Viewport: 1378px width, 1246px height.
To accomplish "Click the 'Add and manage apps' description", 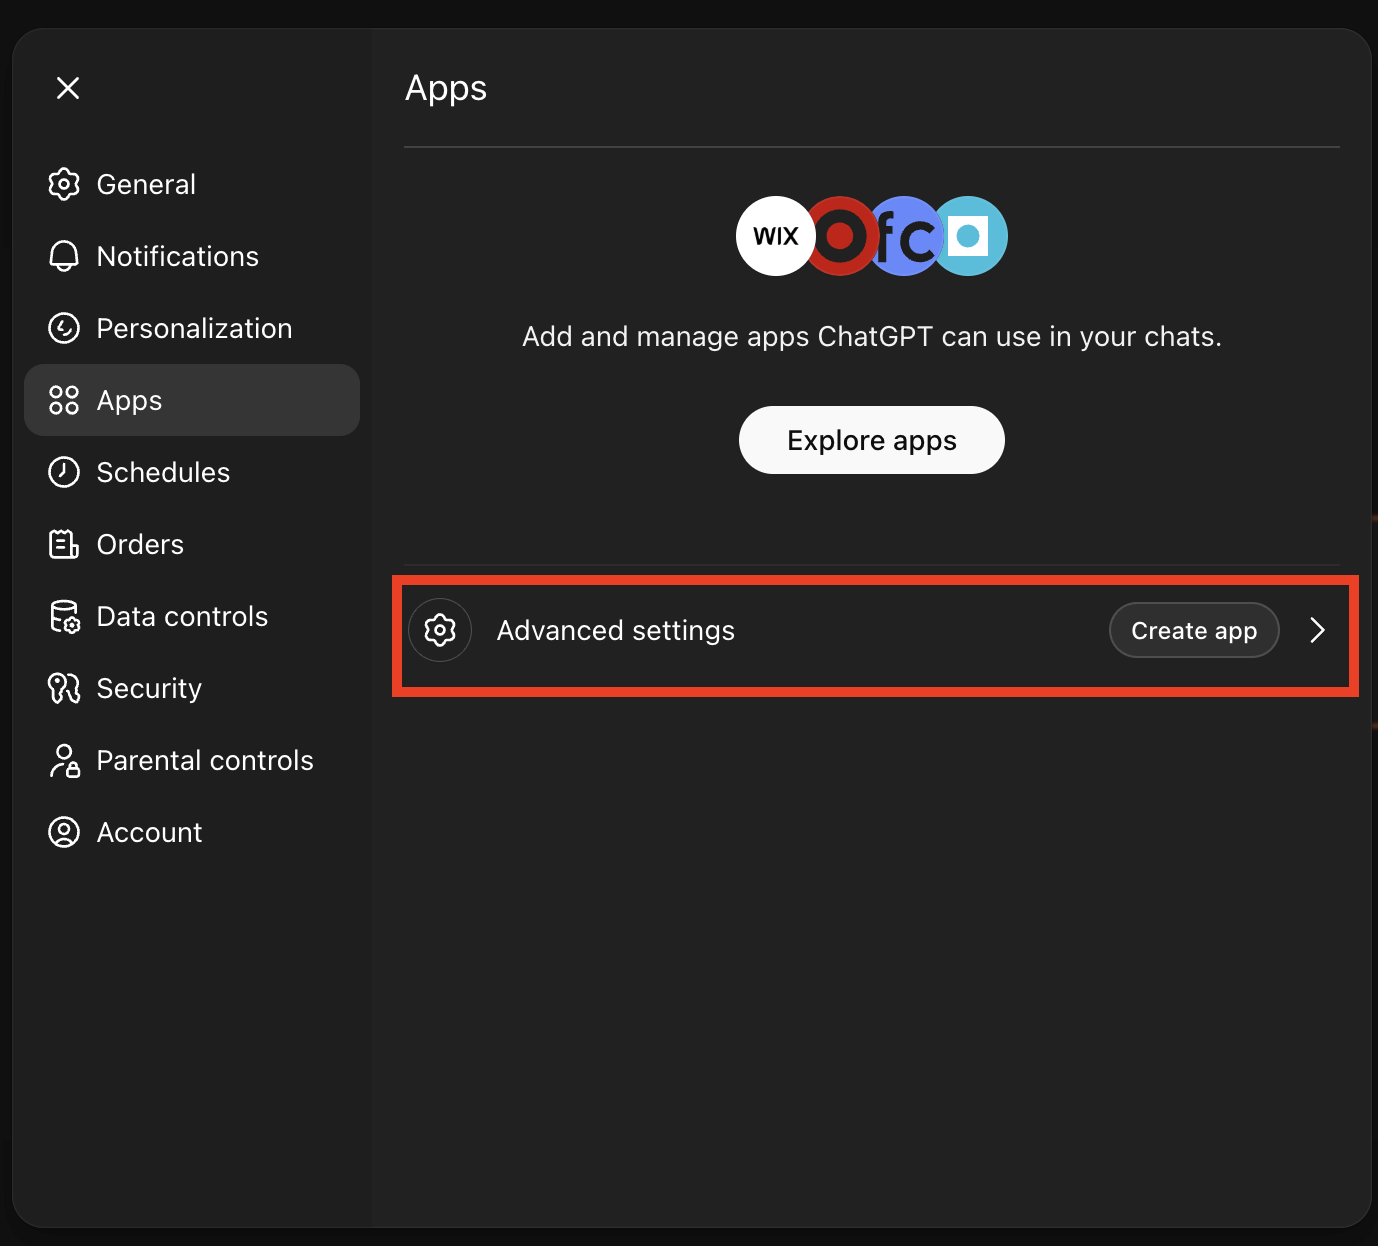I will tap(872, 336).
